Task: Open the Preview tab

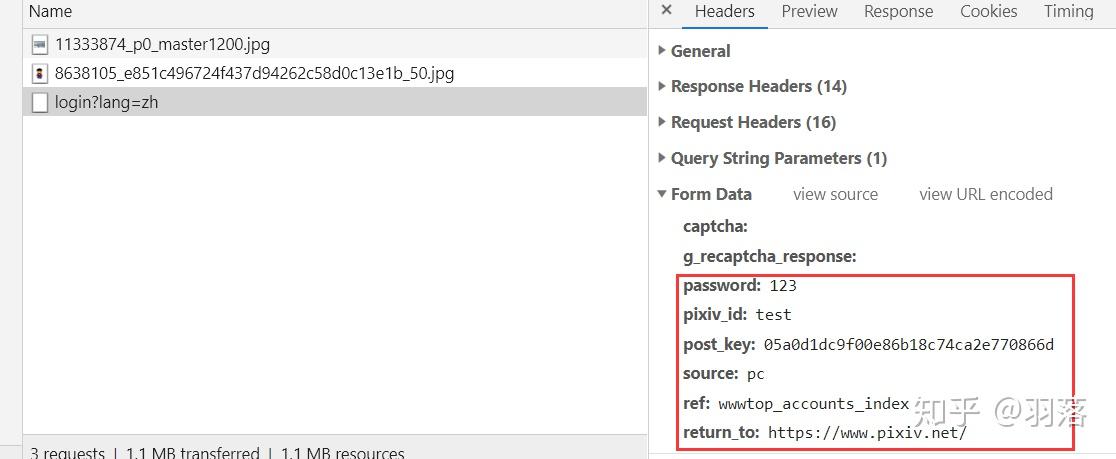Action: coord(809,11)
